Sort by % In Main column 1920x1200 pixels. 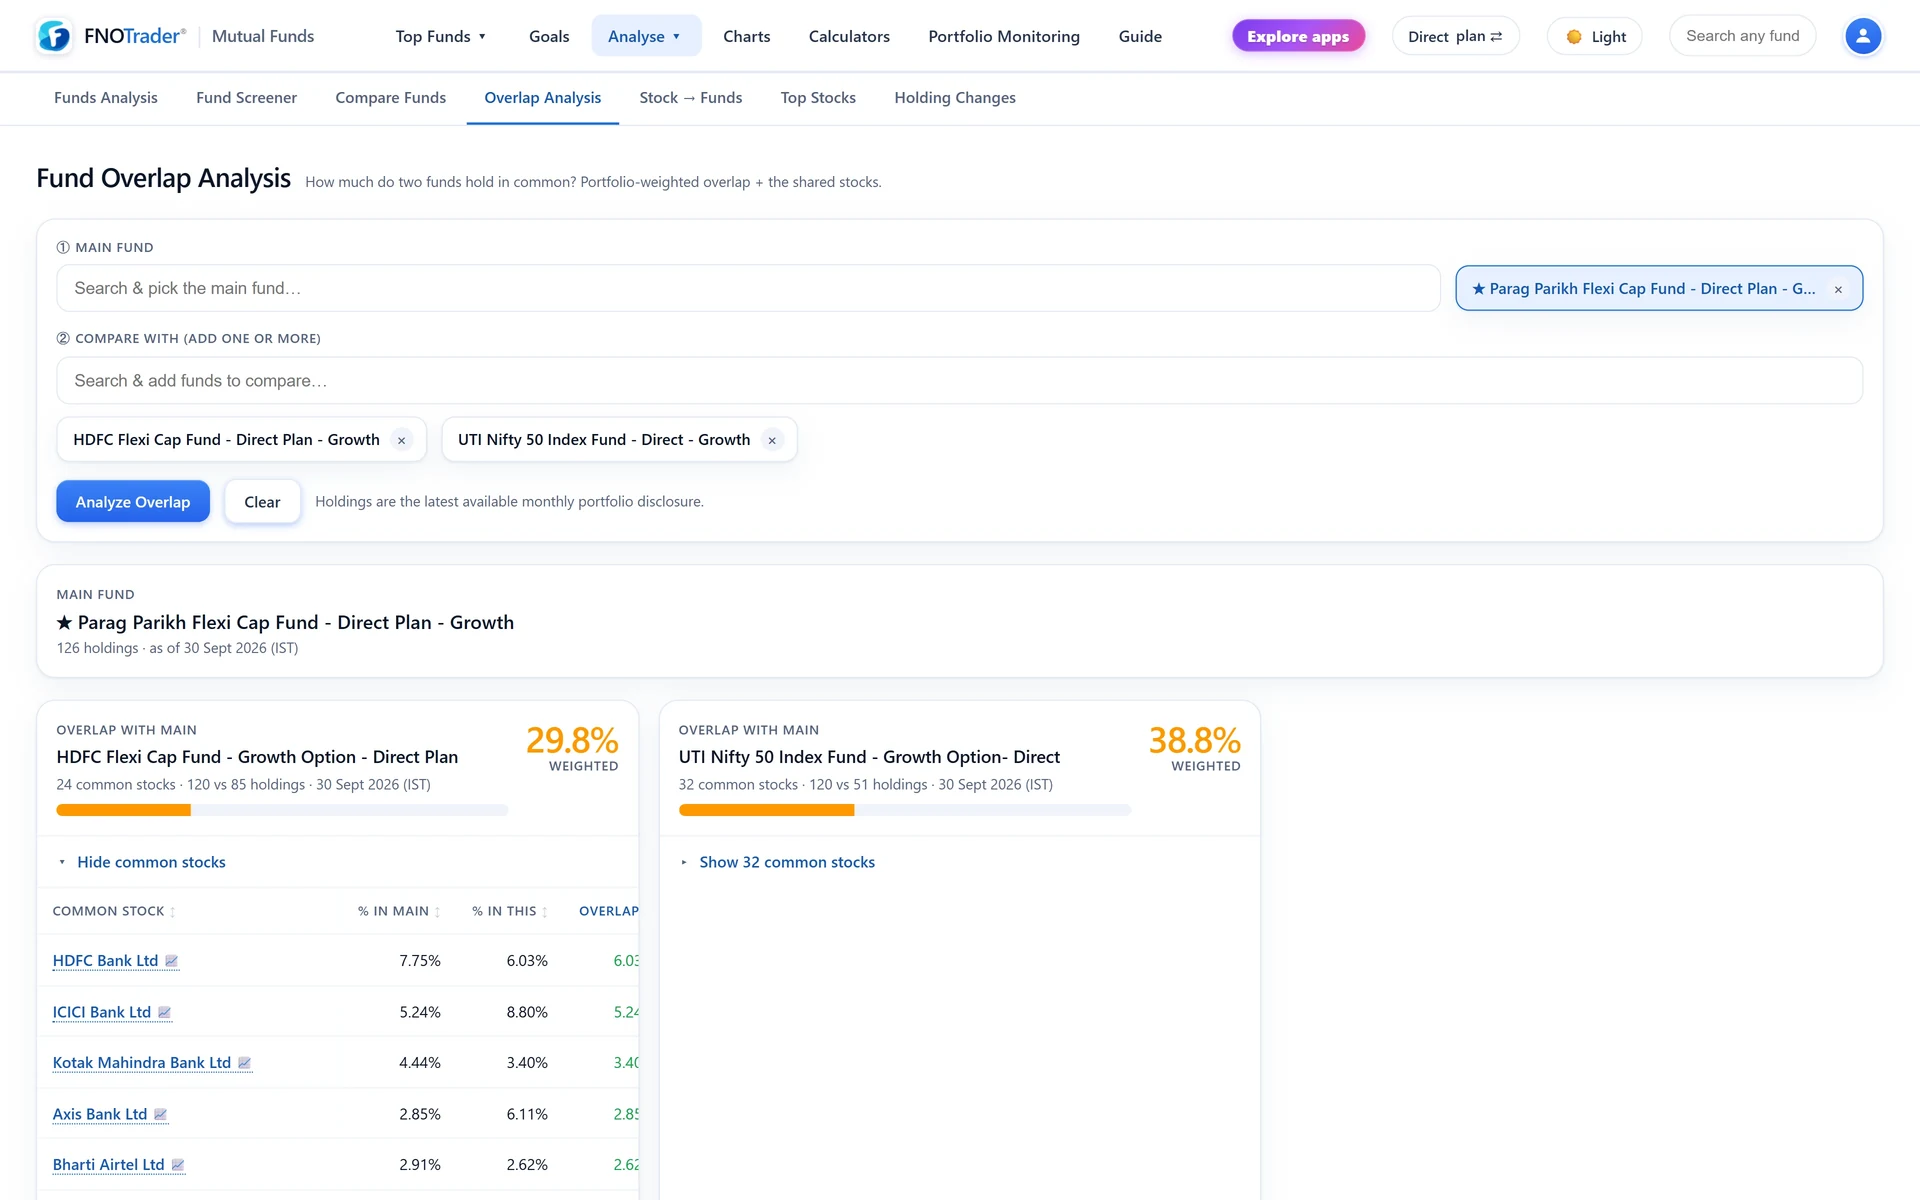[x=399, y=911]
